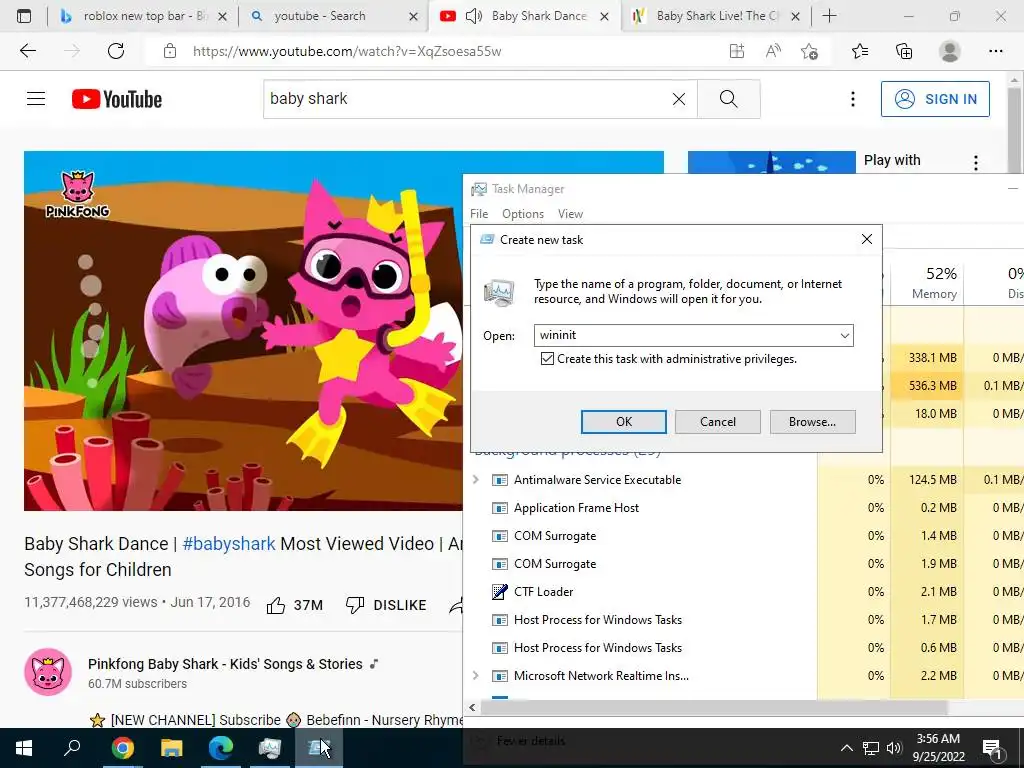Click the SIGN IN button on YouTube
Image resolution: width=1024 pixels, height=768 pixels.
click(x=935, y=99)
